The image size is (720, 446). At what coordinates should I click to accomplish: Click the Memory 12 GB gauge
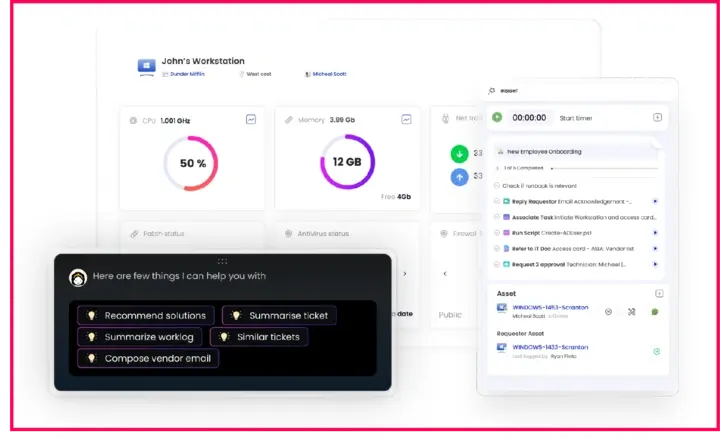[x=347, y=162]
